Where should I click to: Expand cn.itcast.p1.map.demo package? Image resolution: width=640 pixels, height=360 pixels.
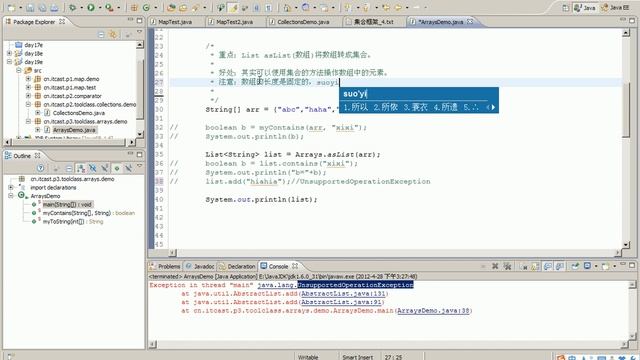click(x=28, y=79)
